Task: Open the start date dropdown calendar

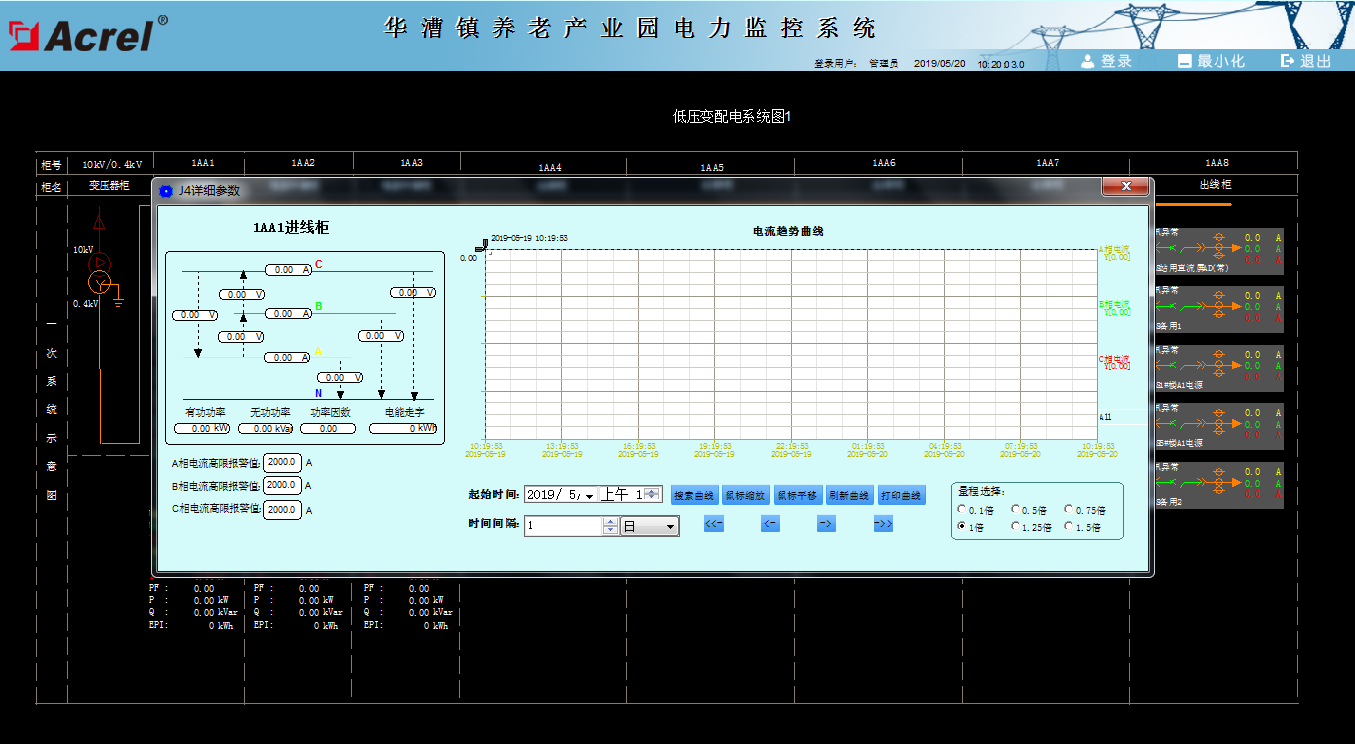Action: [x=589, y=495]
